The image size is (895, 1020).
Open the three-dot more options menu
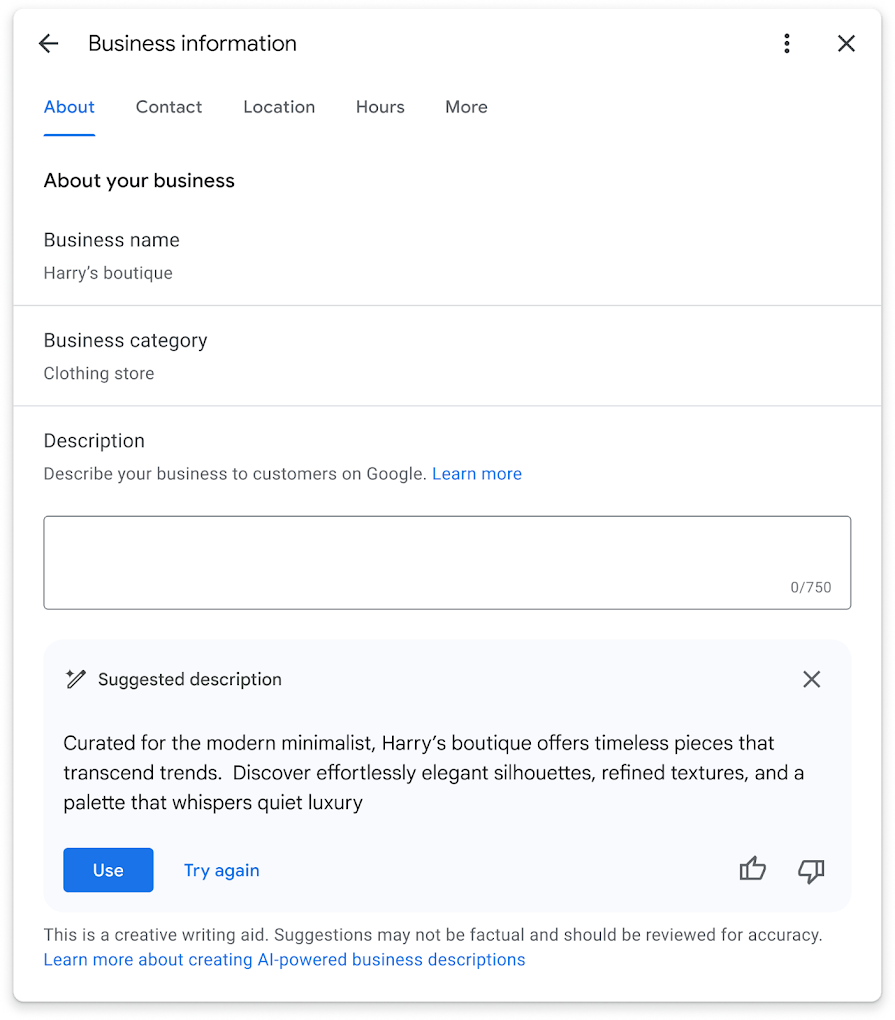click(x=787, y=44)
